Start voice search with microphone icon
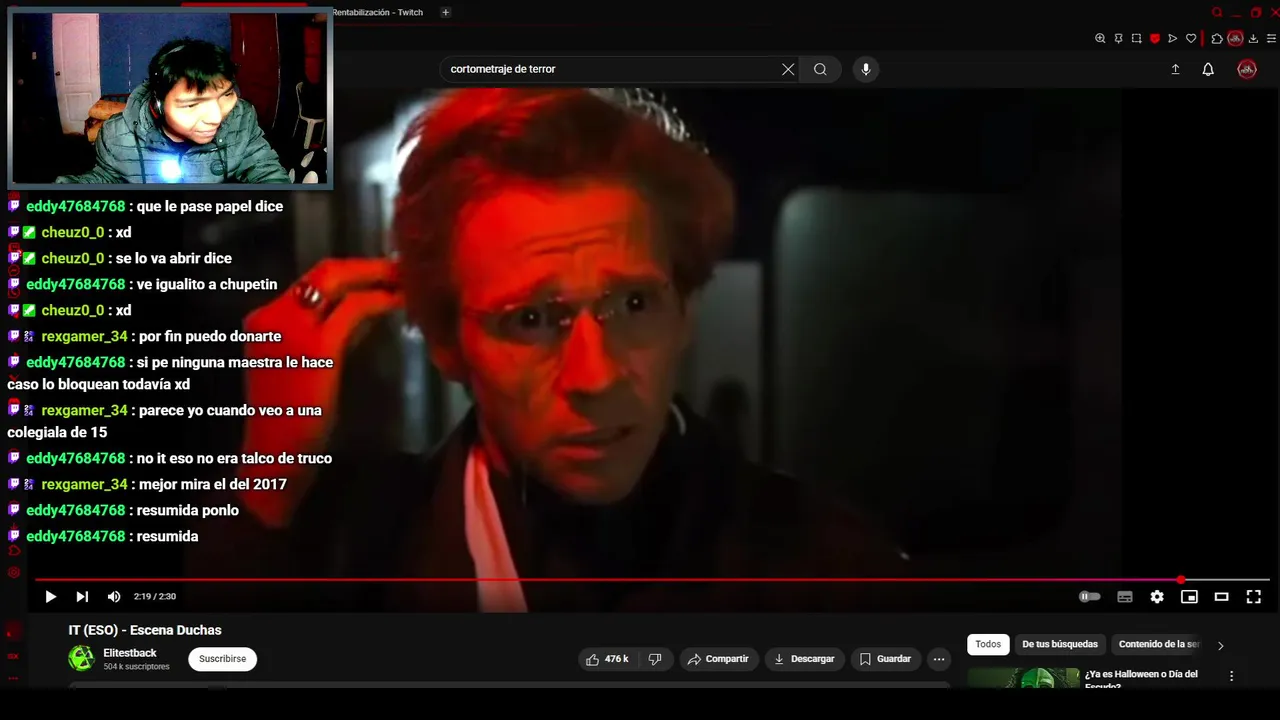The width and height of the screenshot is (1280, 720). tap(866, 69)
